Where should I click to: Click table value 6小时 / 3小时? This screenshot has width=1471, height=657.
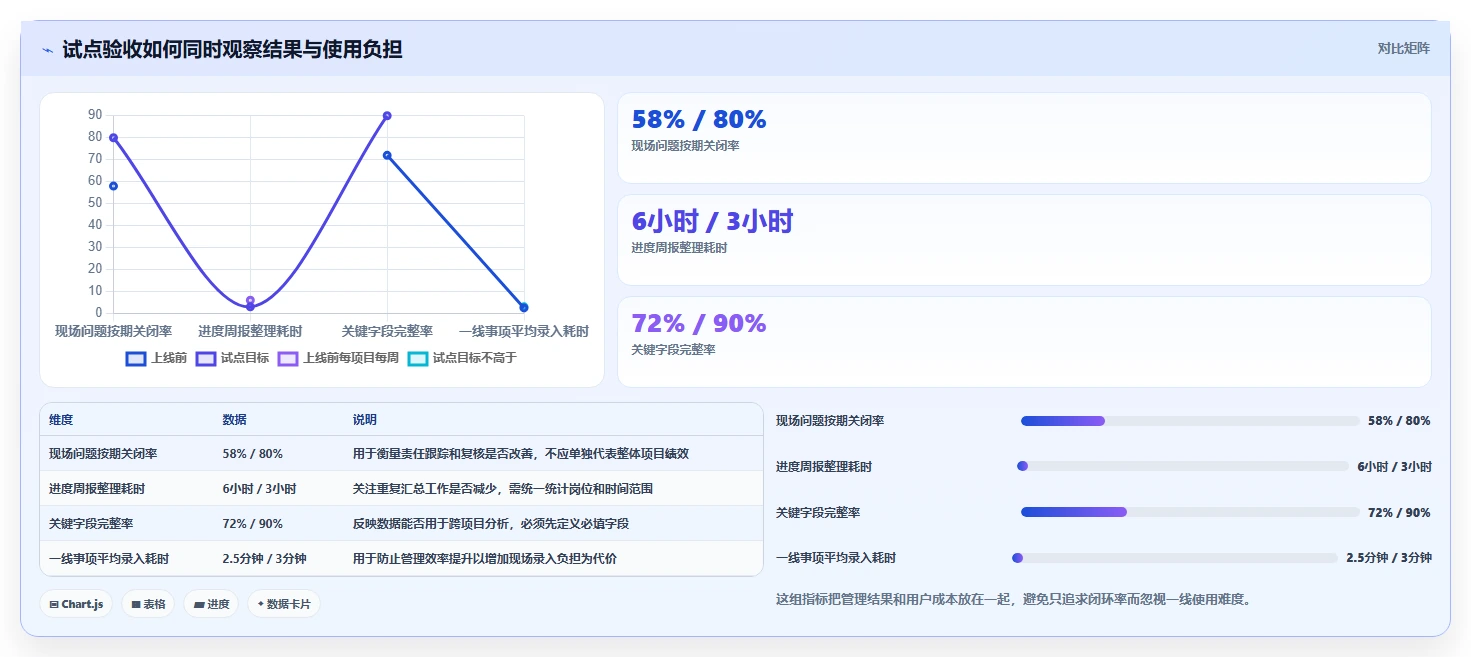(259, 489)
